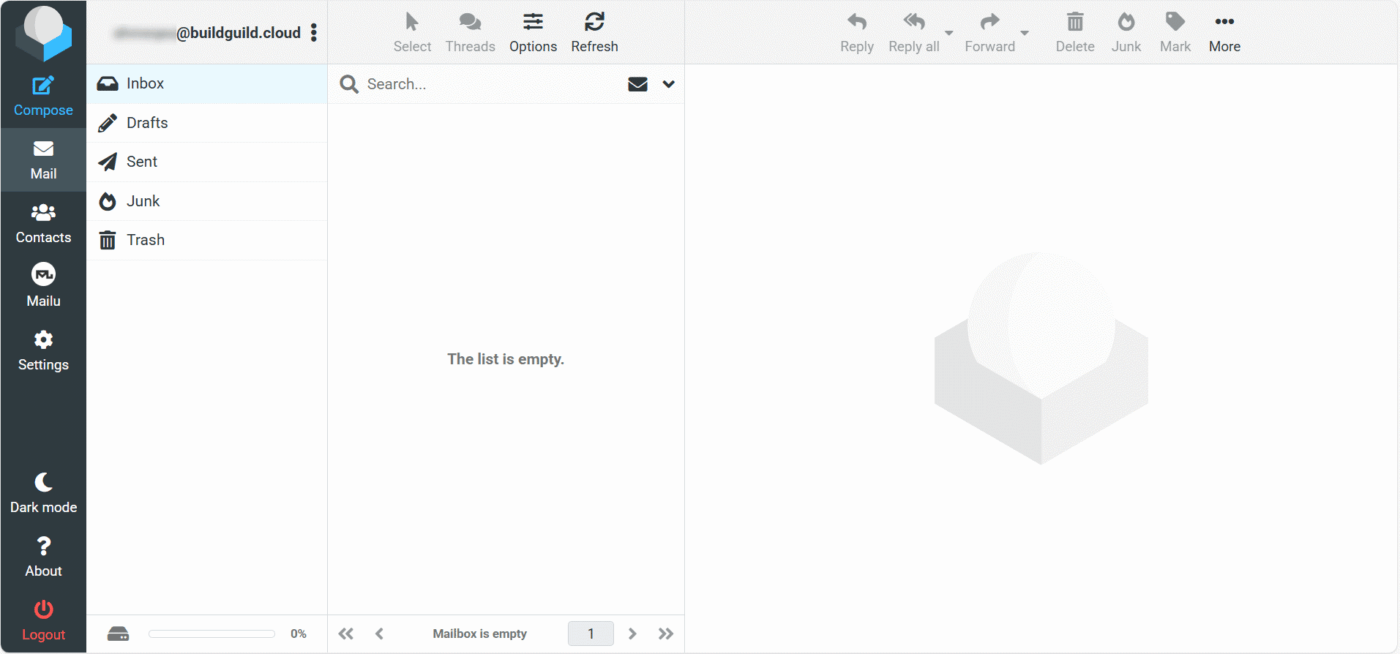1400x654 pixels.
Task: Expand search options chevron
Action: point(669,84)
